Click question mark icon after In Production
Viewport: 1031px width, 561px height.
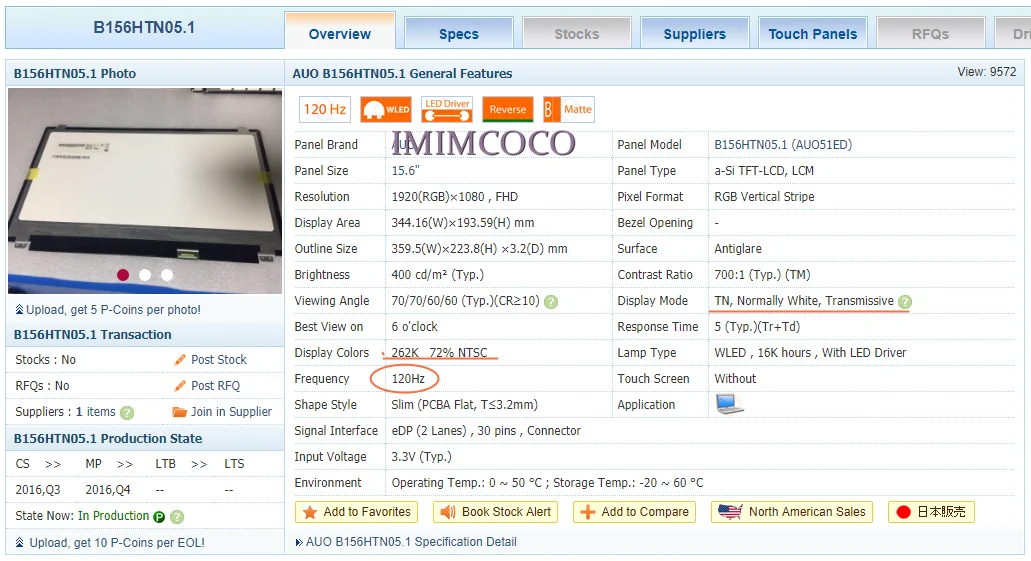pyautogui.click(x=177, y=517)
